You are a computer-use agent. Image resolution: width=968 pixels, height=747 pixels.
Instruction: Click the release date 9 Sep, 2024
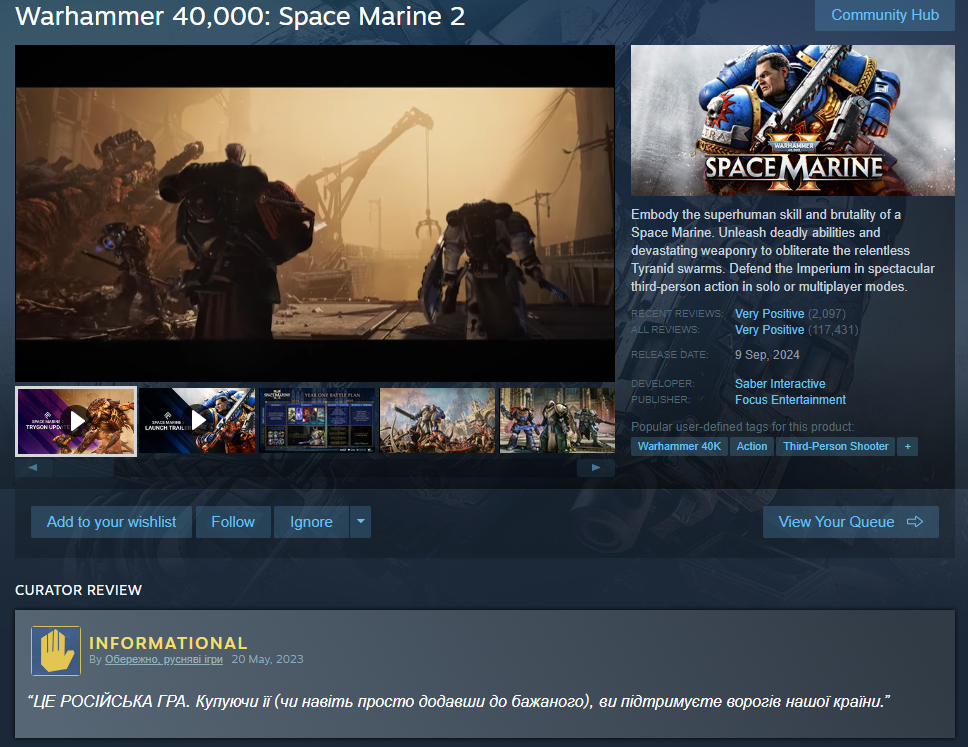pyautogui.click(x=767, y=355)
